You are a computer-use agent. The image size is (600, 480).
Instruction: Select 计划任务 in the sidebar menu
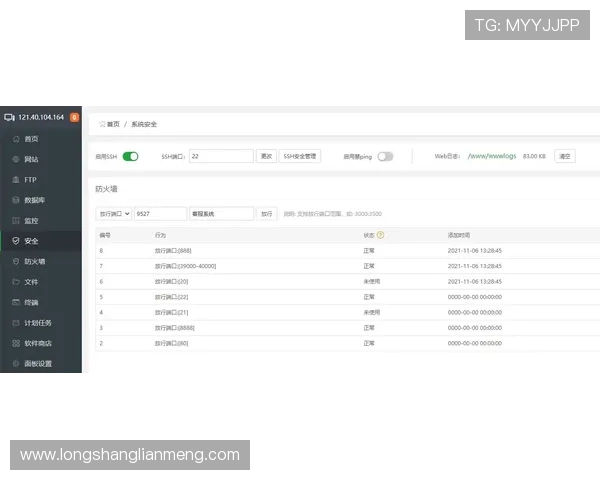tap(38, 323)
